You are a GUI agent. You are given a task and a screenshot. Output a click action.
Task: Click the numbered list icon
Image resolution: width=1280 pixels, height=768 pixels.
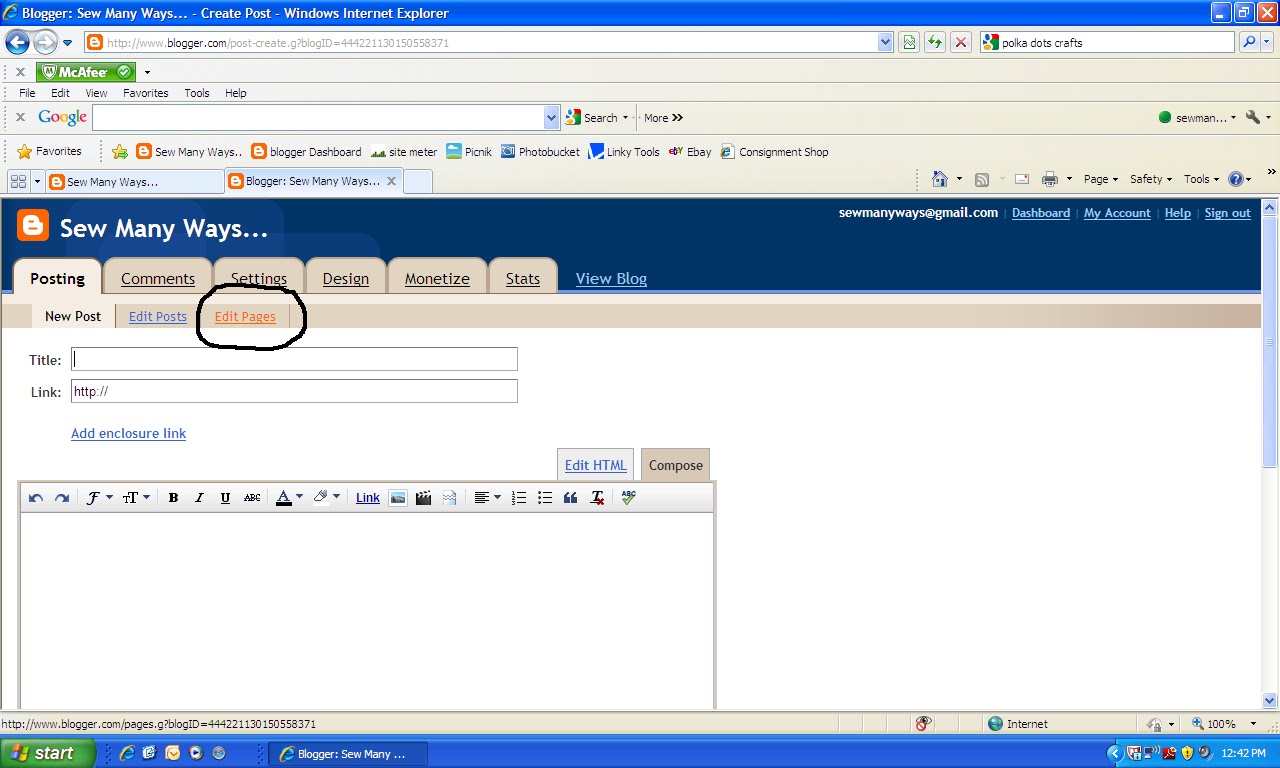tap(519, 498)
